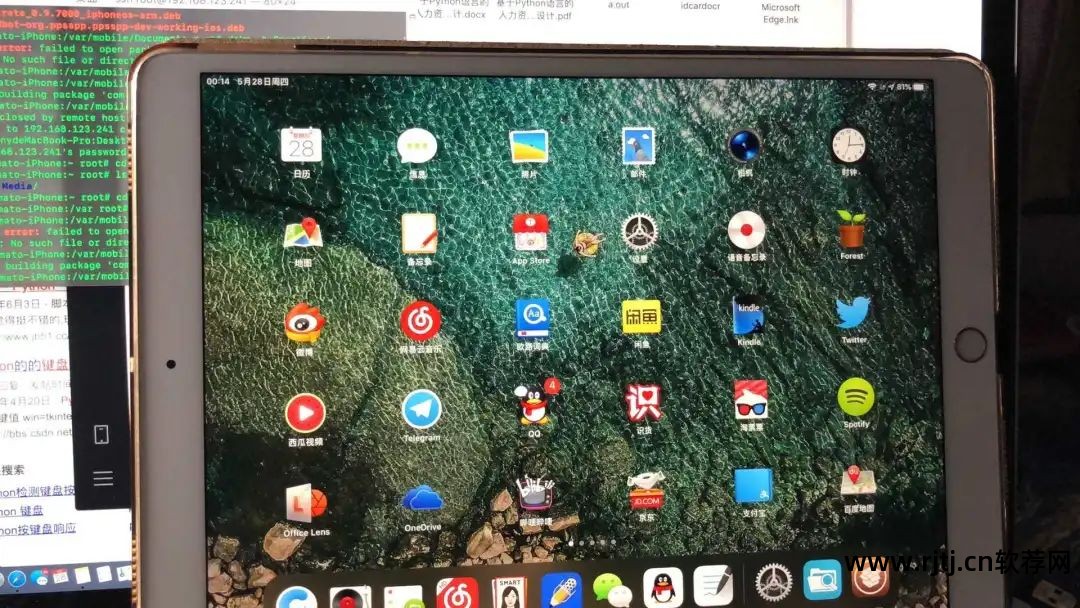Open the record player app in dock

click(350, 596)
